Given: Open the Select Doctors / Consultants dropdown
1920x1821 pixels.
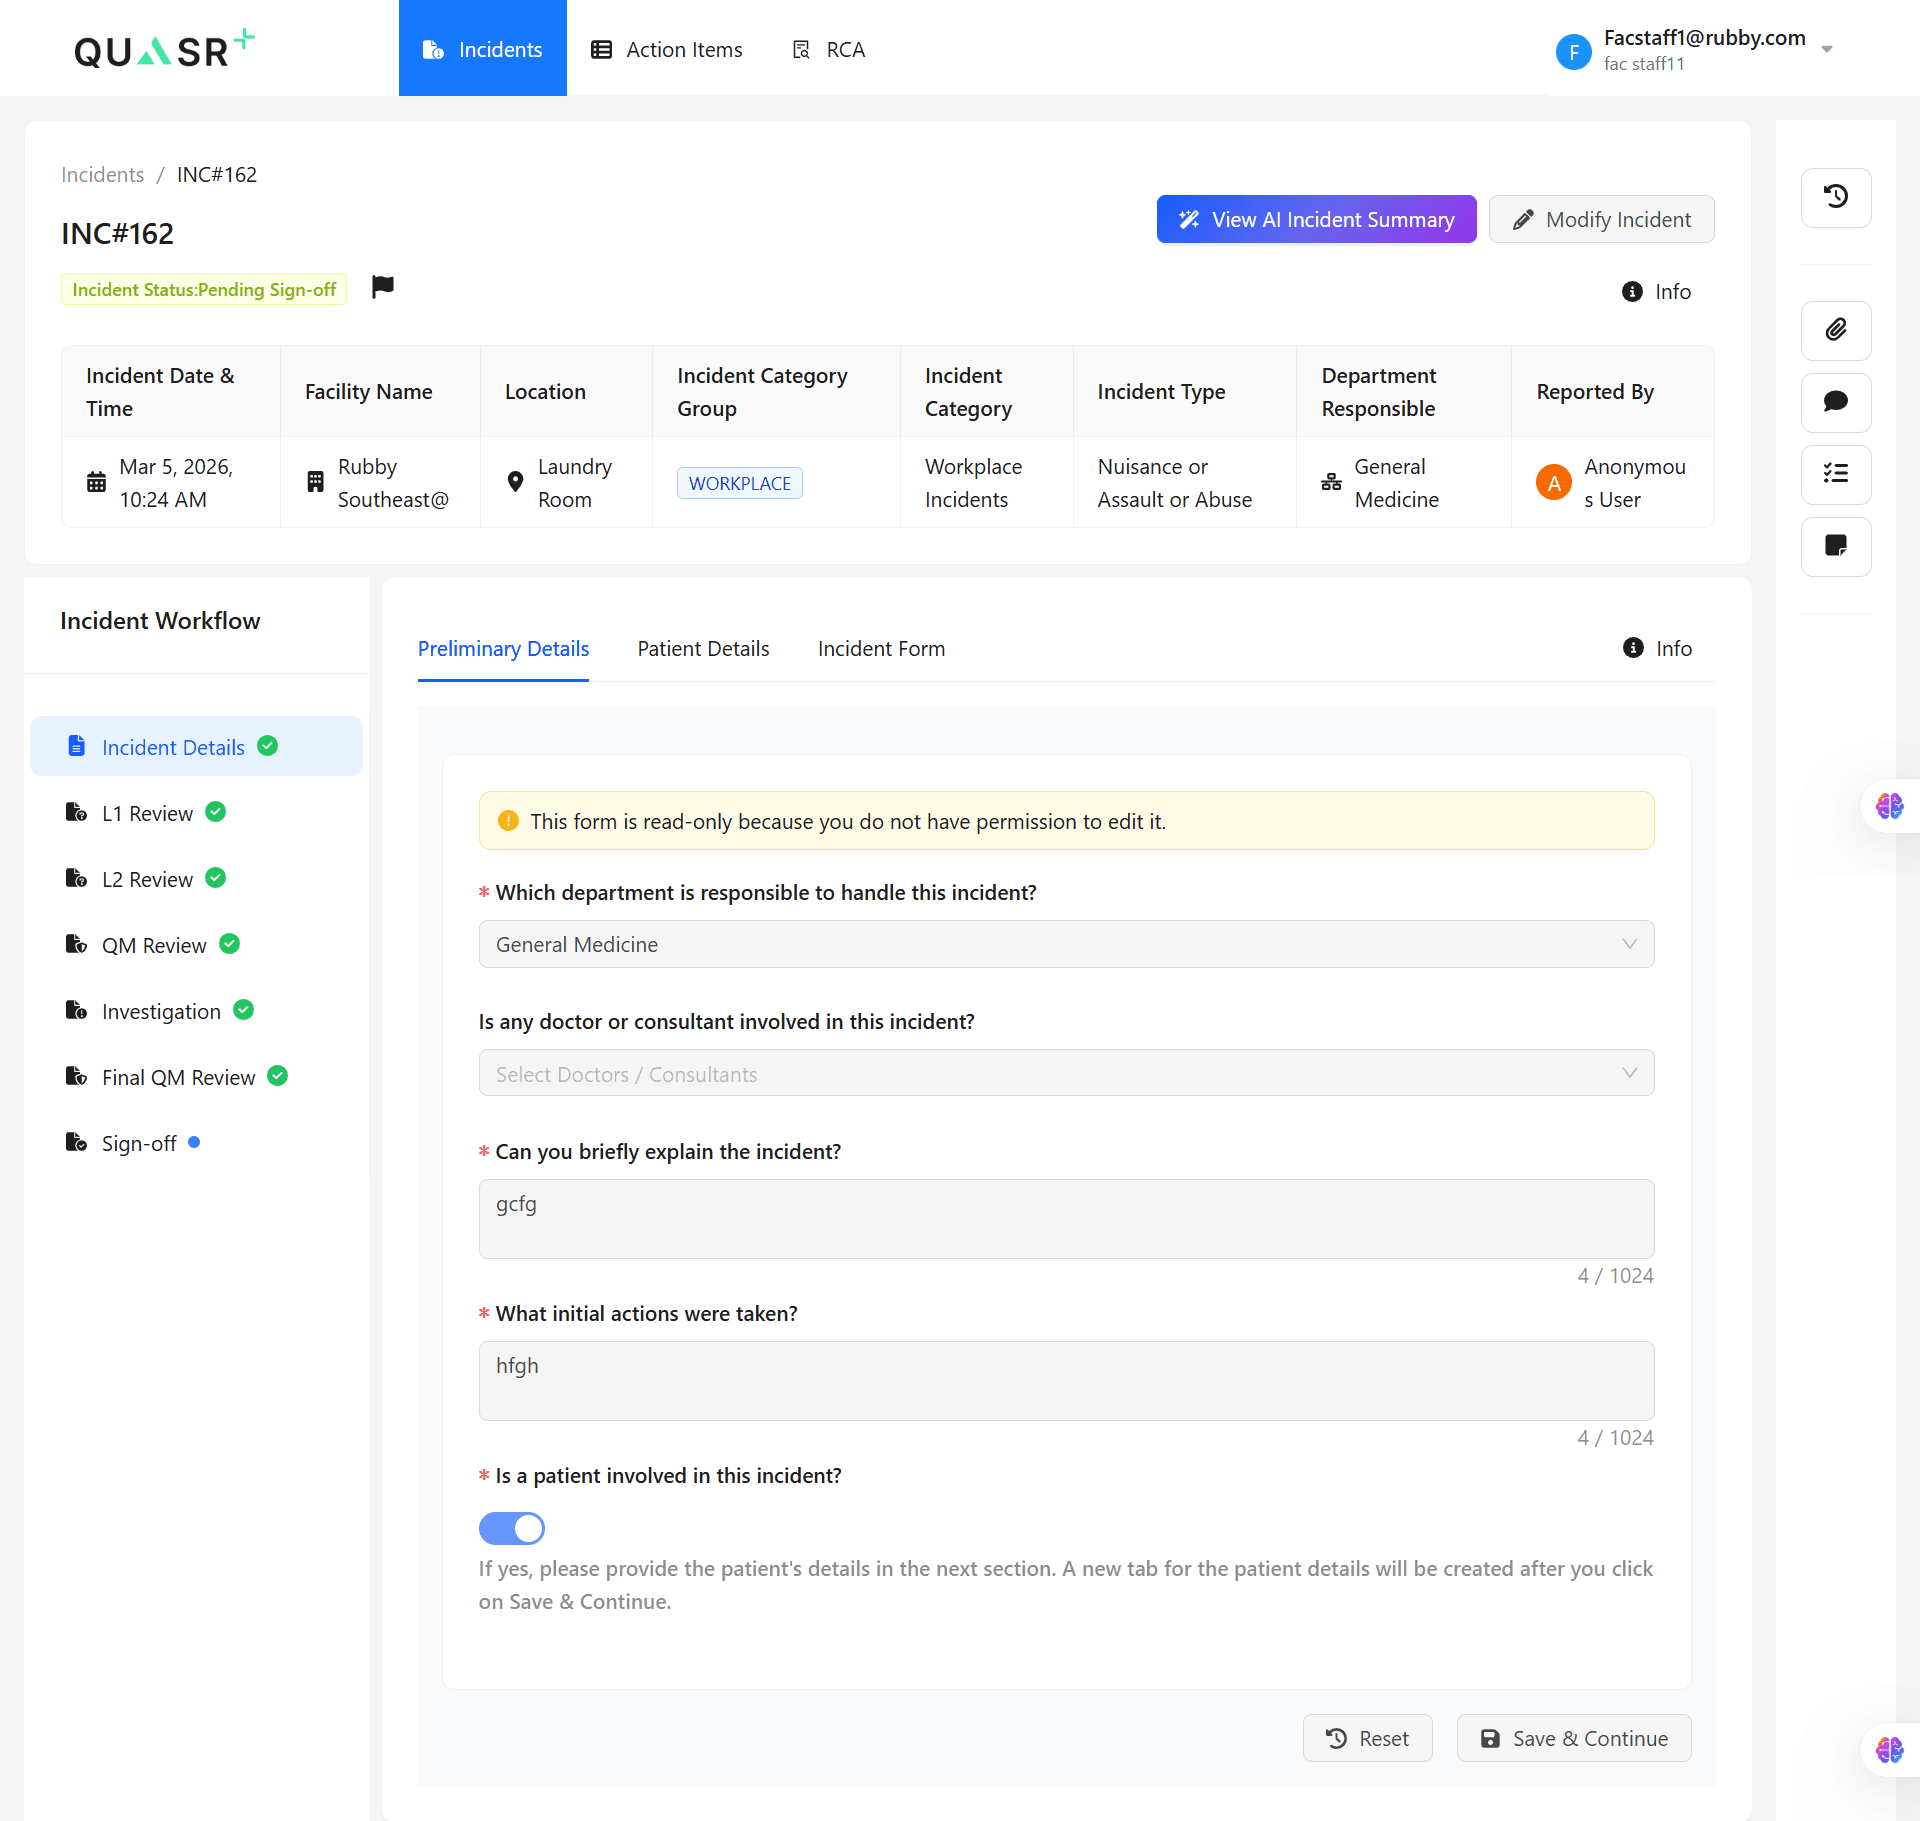Looking at the screenshot, I should [x=1065, y=1073].
